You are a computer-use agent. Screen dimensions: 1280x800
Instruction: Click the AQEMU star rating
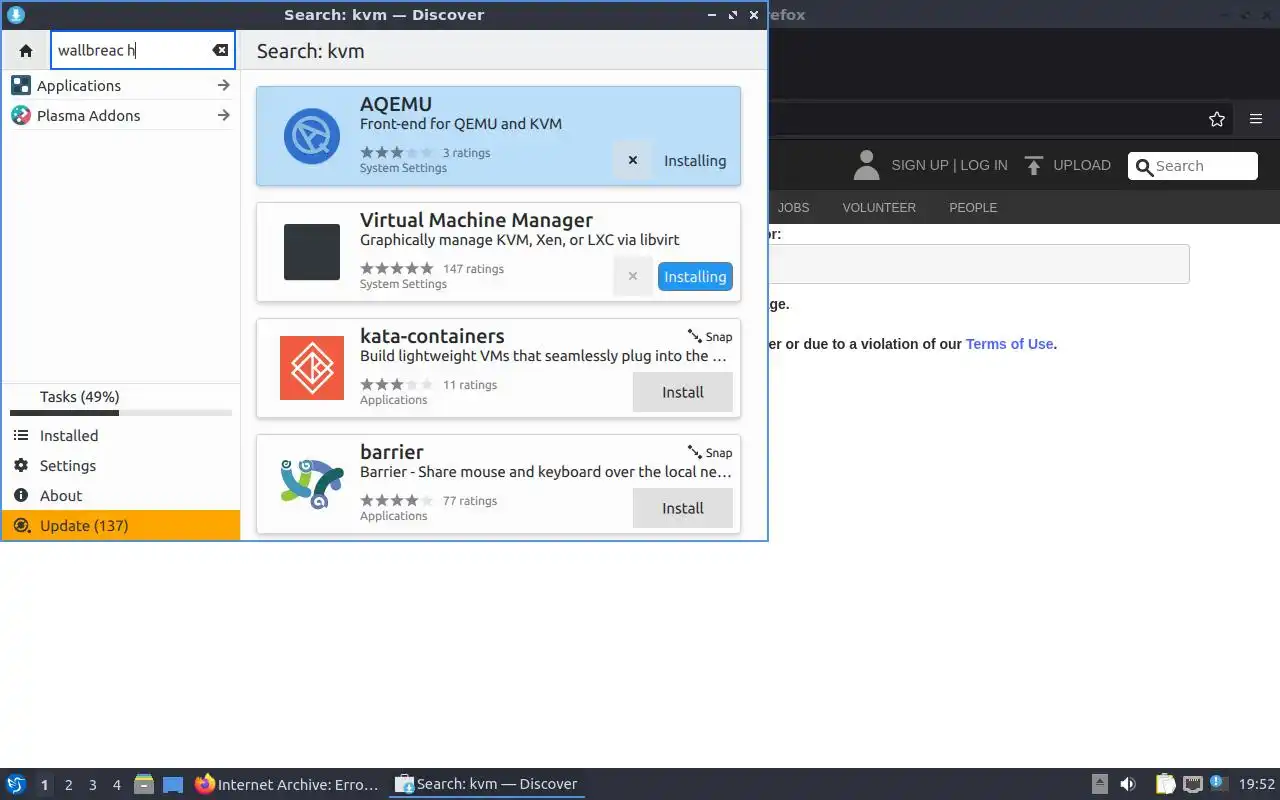[x=397, y=153]
